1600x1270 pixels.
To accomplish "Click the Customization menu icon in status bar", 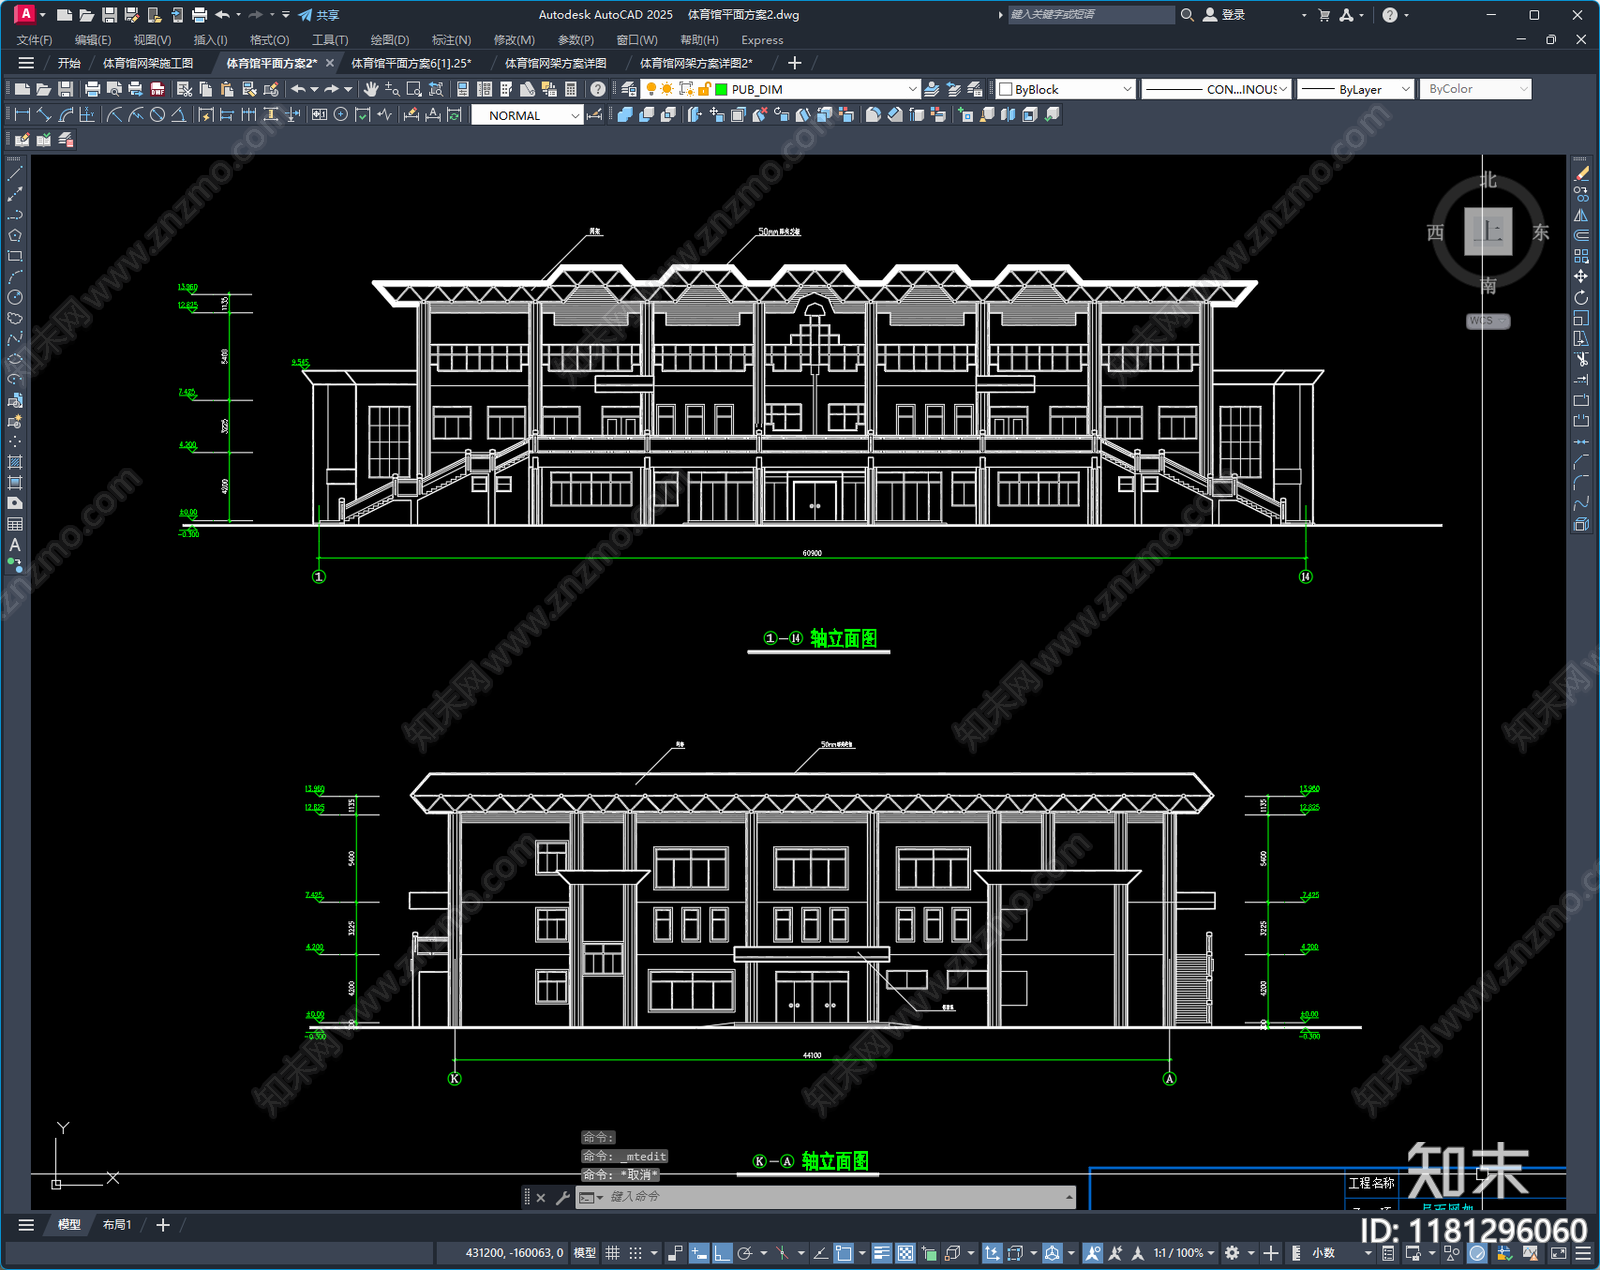I will point(1583,1253).
